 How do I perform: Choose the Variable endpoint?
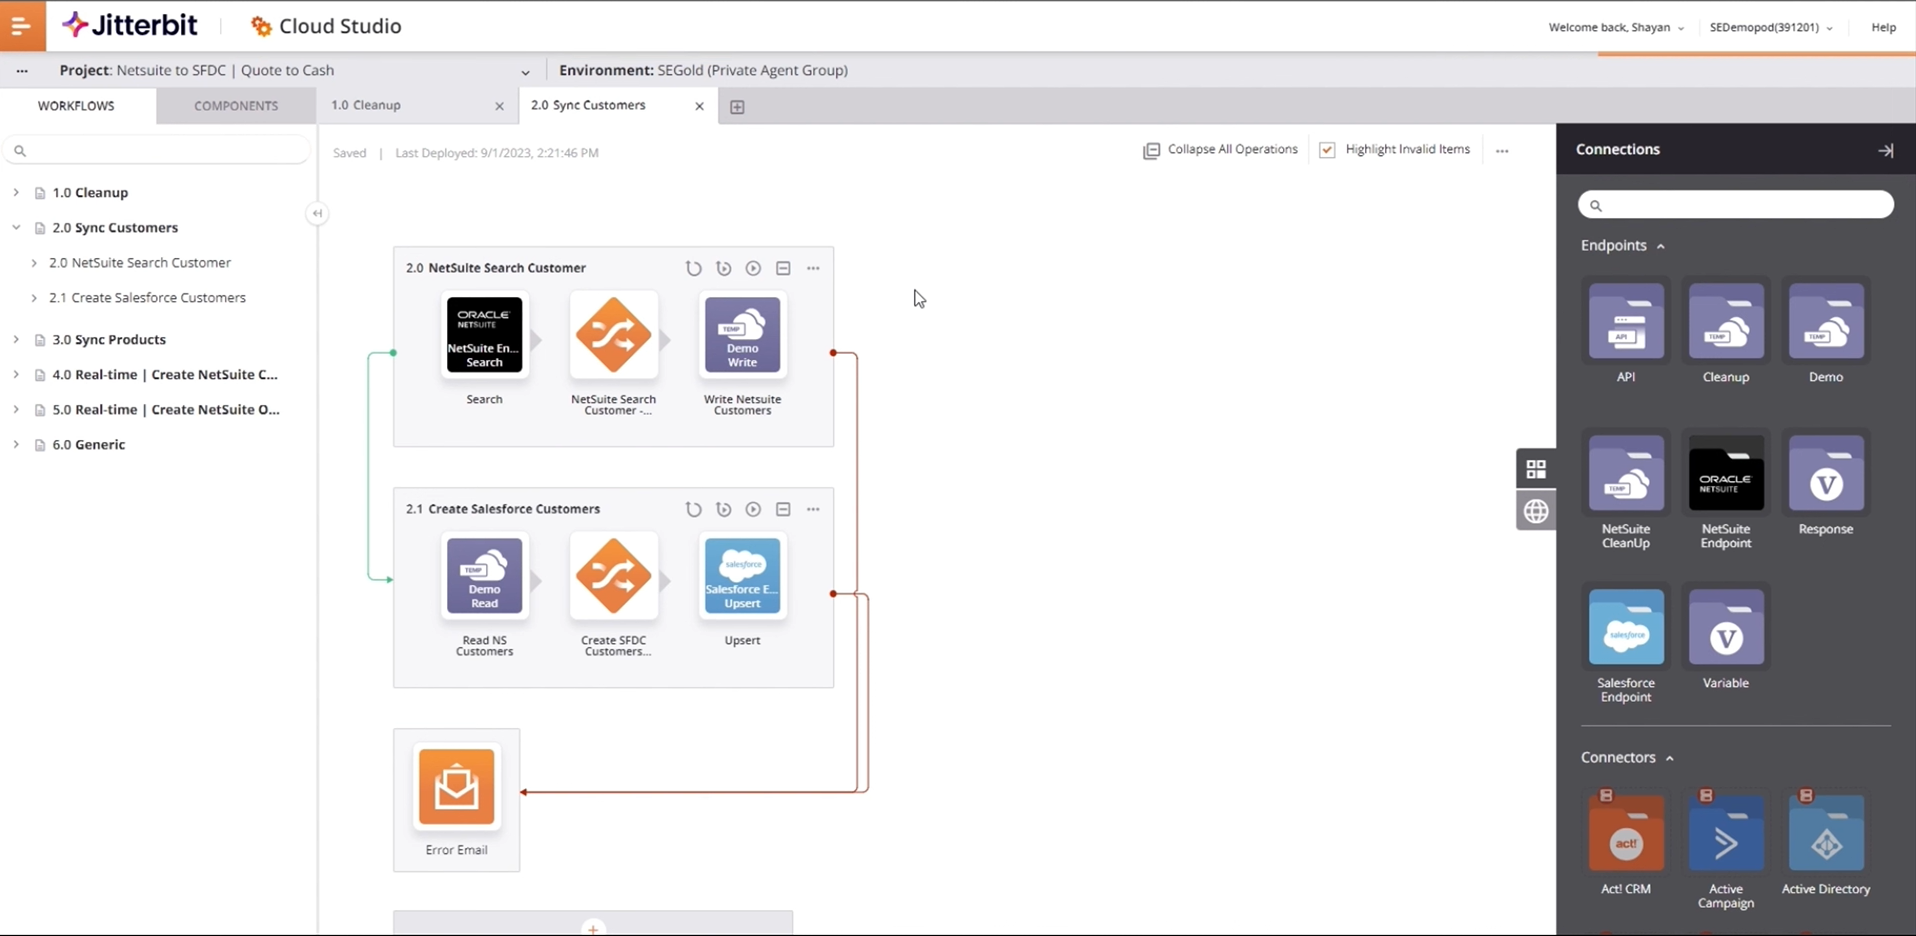(1726, 628)
